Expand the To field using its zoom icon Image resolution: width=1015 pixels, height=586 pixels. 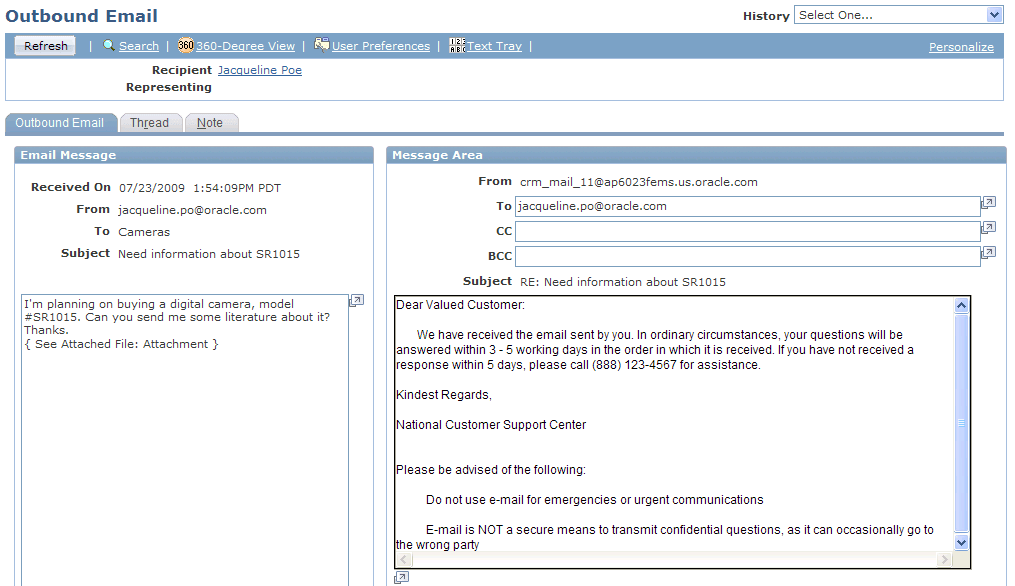coord(988,202)
